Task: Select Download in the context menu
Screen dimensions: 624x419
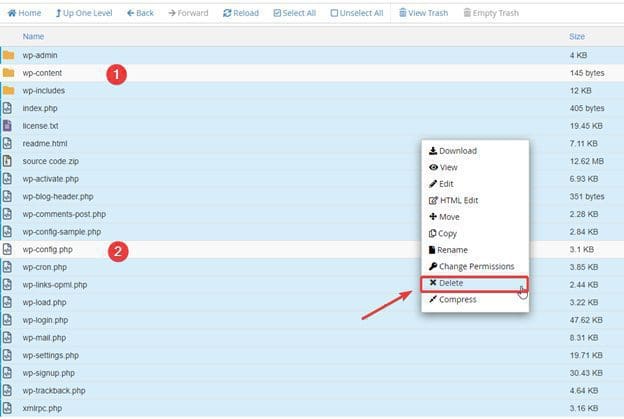Action: pyautogui.click(x=457, y=151)
